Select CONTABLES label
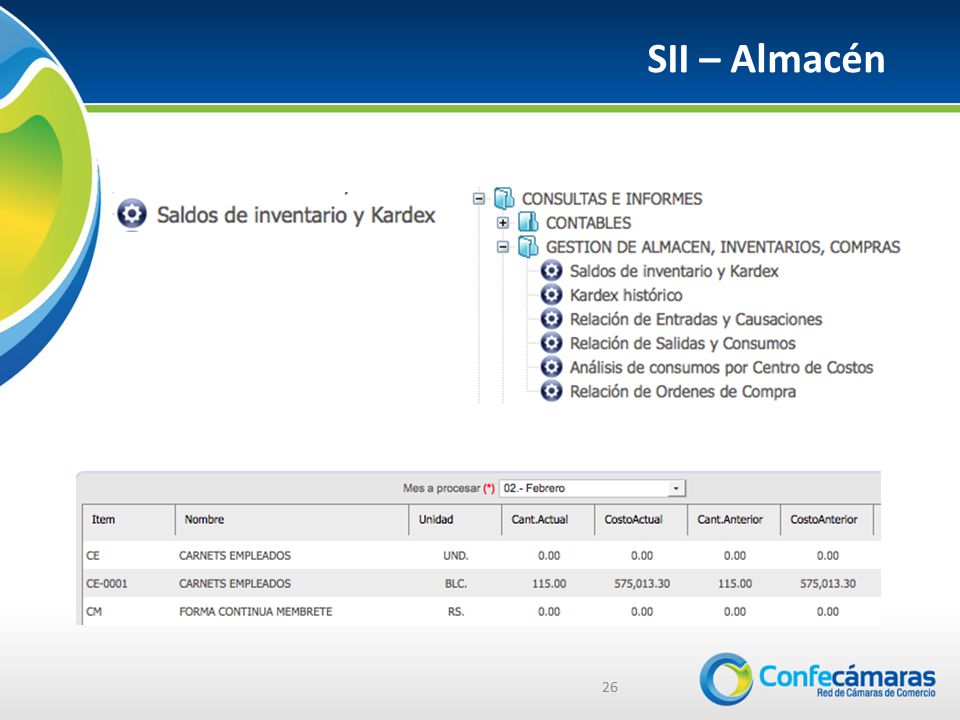This screenshot has width=960, height=720. click(588, 223)
